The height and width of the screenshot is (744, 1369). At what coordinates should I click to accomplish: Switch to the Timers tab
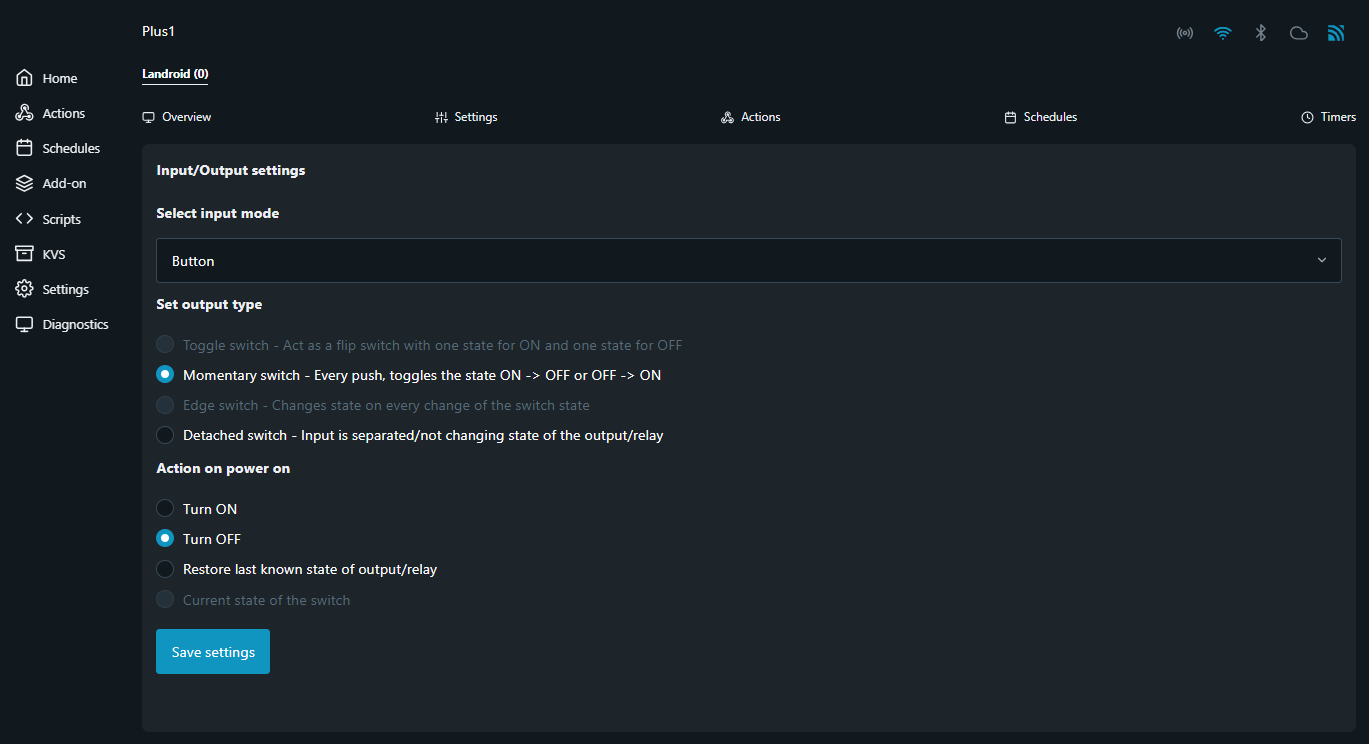click(1328, 117)
